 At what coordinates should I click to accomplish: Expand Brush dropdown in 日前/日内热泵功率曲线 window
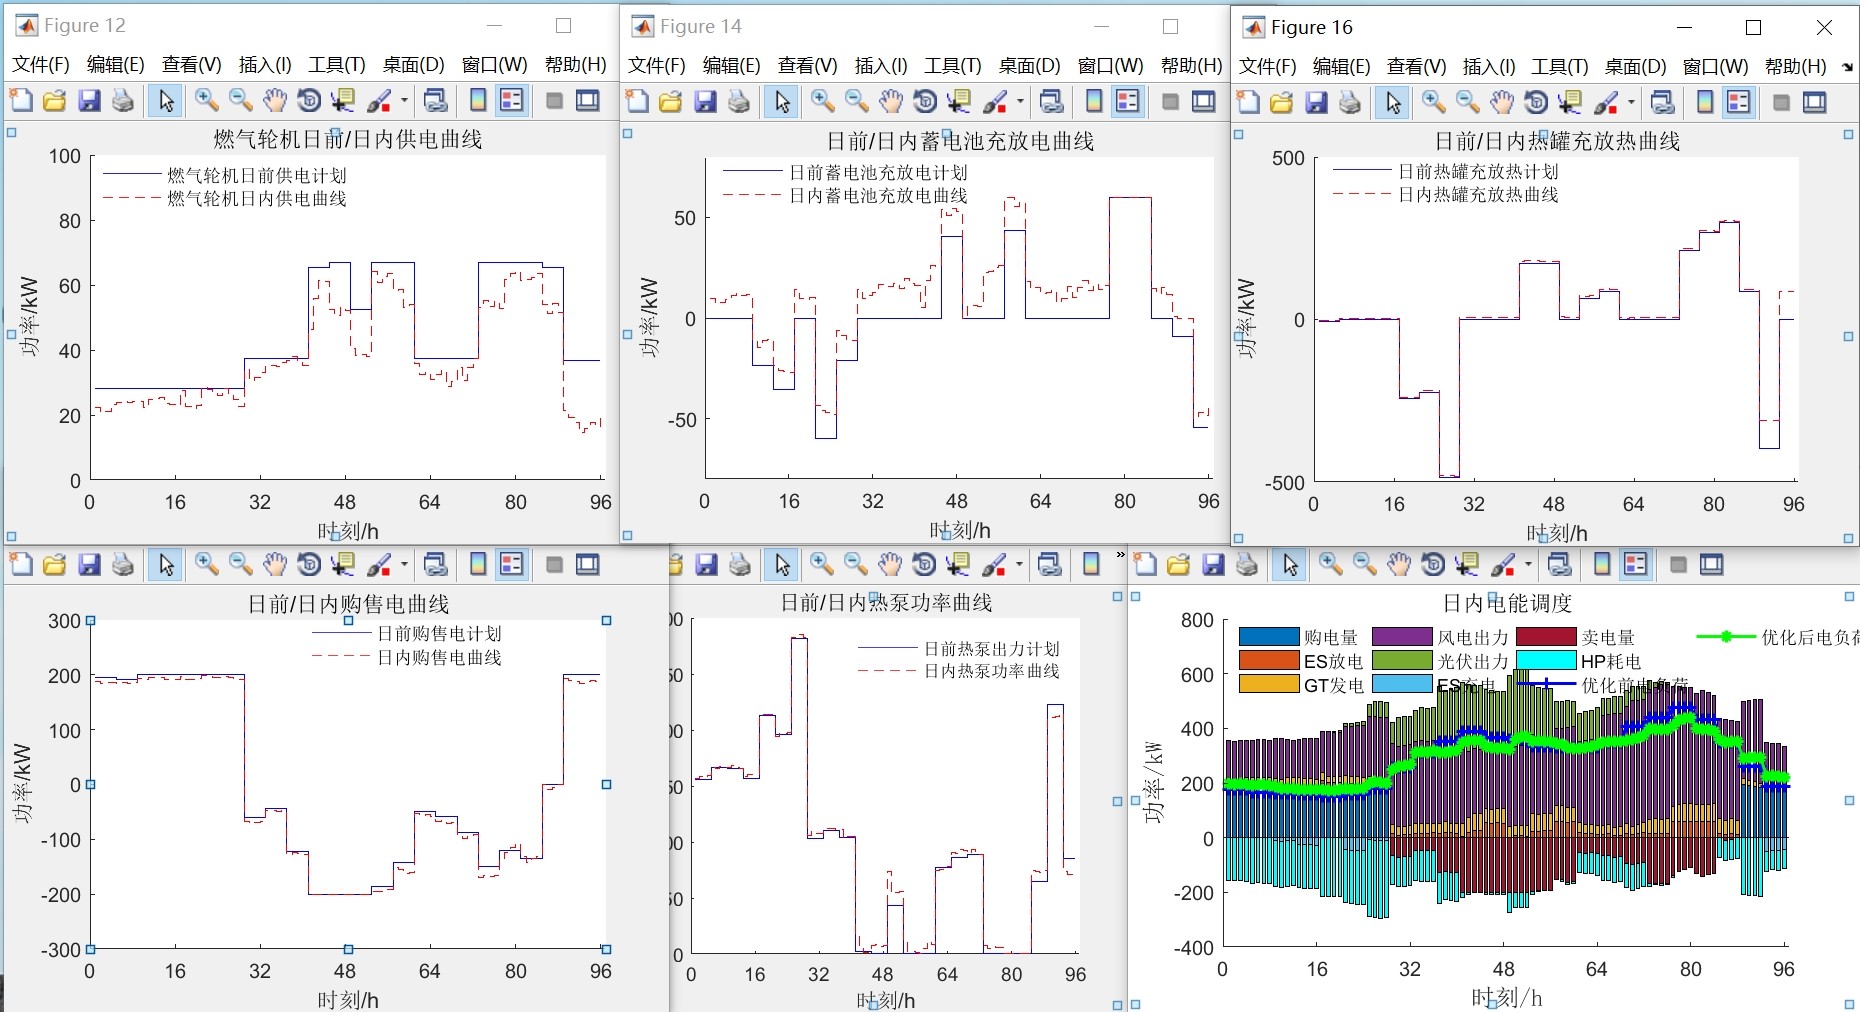(1018, 565)
